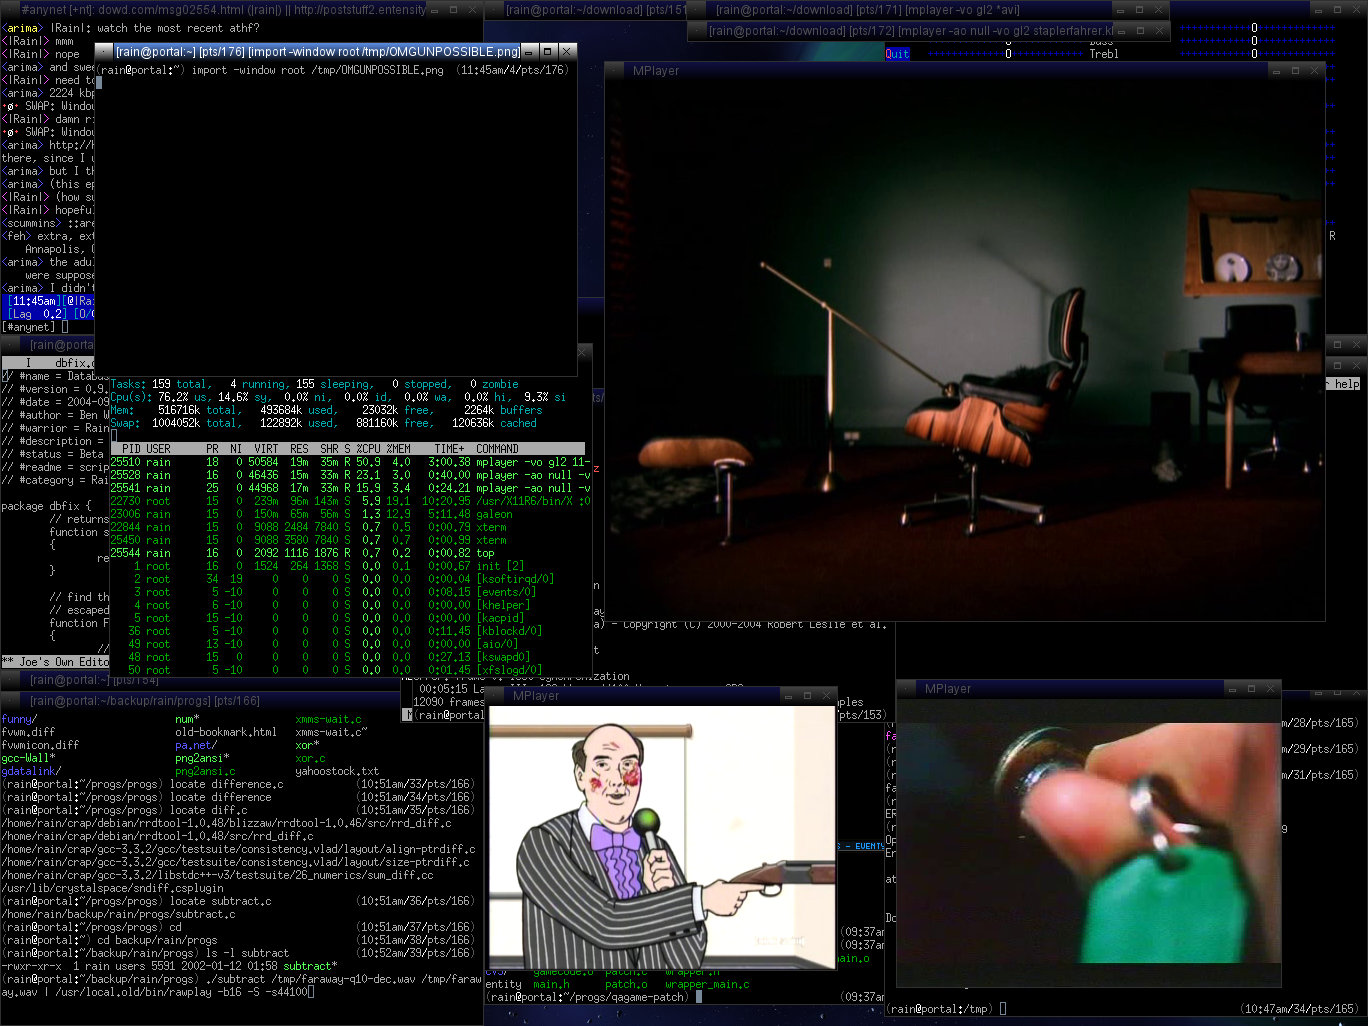This screenshot has height=1026, width=1368.
Task: Click xmms-wait.c in the ls listing
Action: pyautogui.click(x=329, y=719)
